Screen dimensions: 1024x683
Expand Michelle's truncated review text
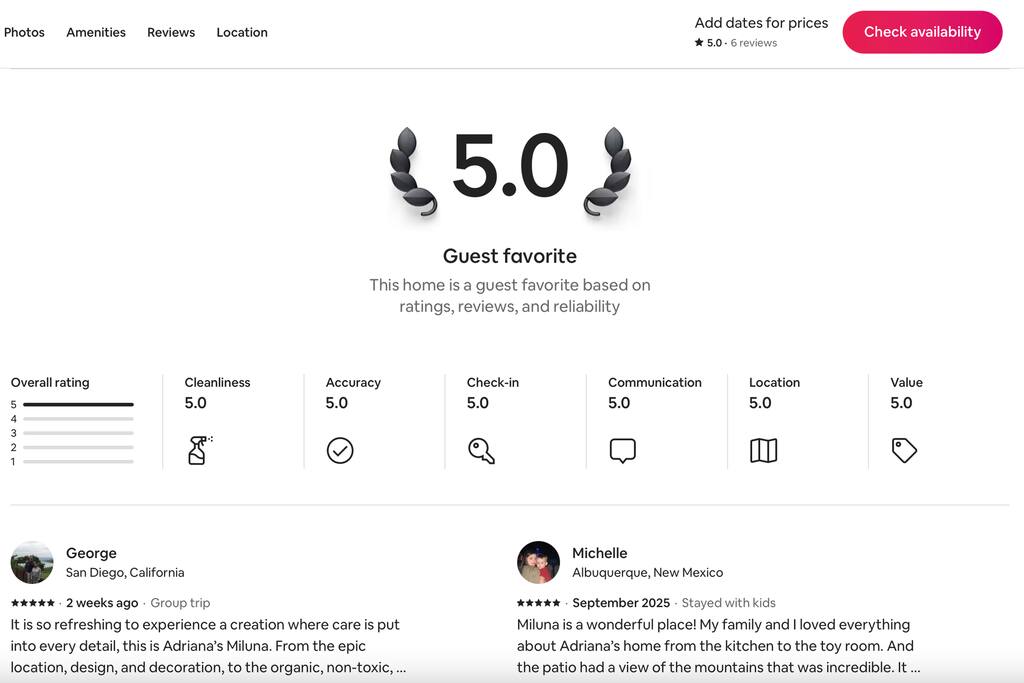coord(915,668)
